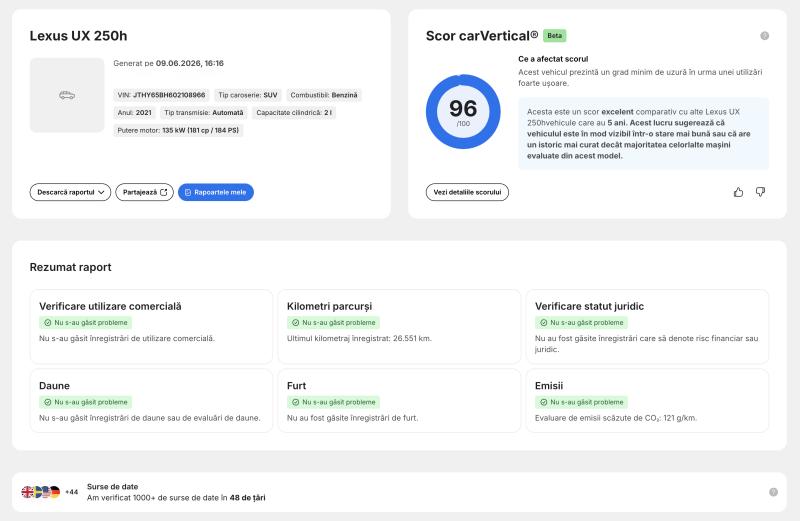Click the Lexus UX 250h title
Viewport: 800px width, 521px height.
79,36
